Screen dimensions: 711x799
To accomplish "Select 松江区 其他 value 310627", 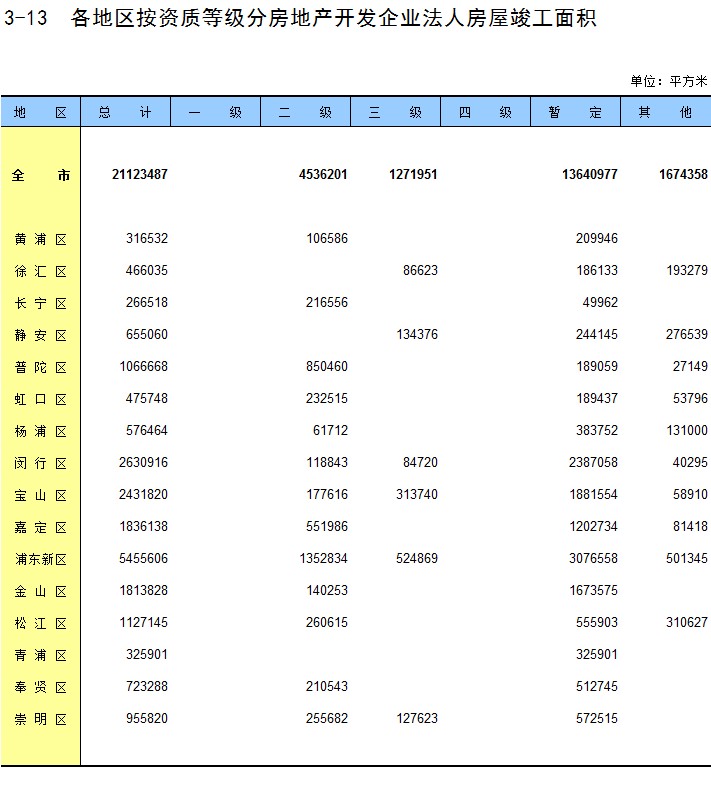I will click(685, 623).
